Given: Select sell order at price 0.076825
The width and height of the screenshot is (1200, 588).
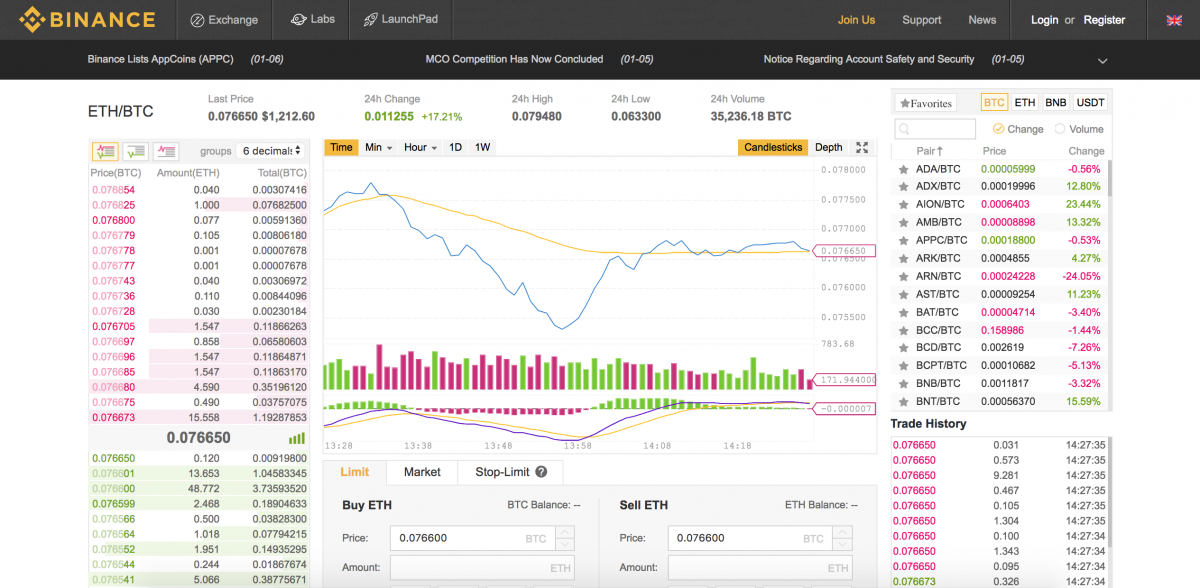Looking at the screenshot, I should tap(199, 205).
